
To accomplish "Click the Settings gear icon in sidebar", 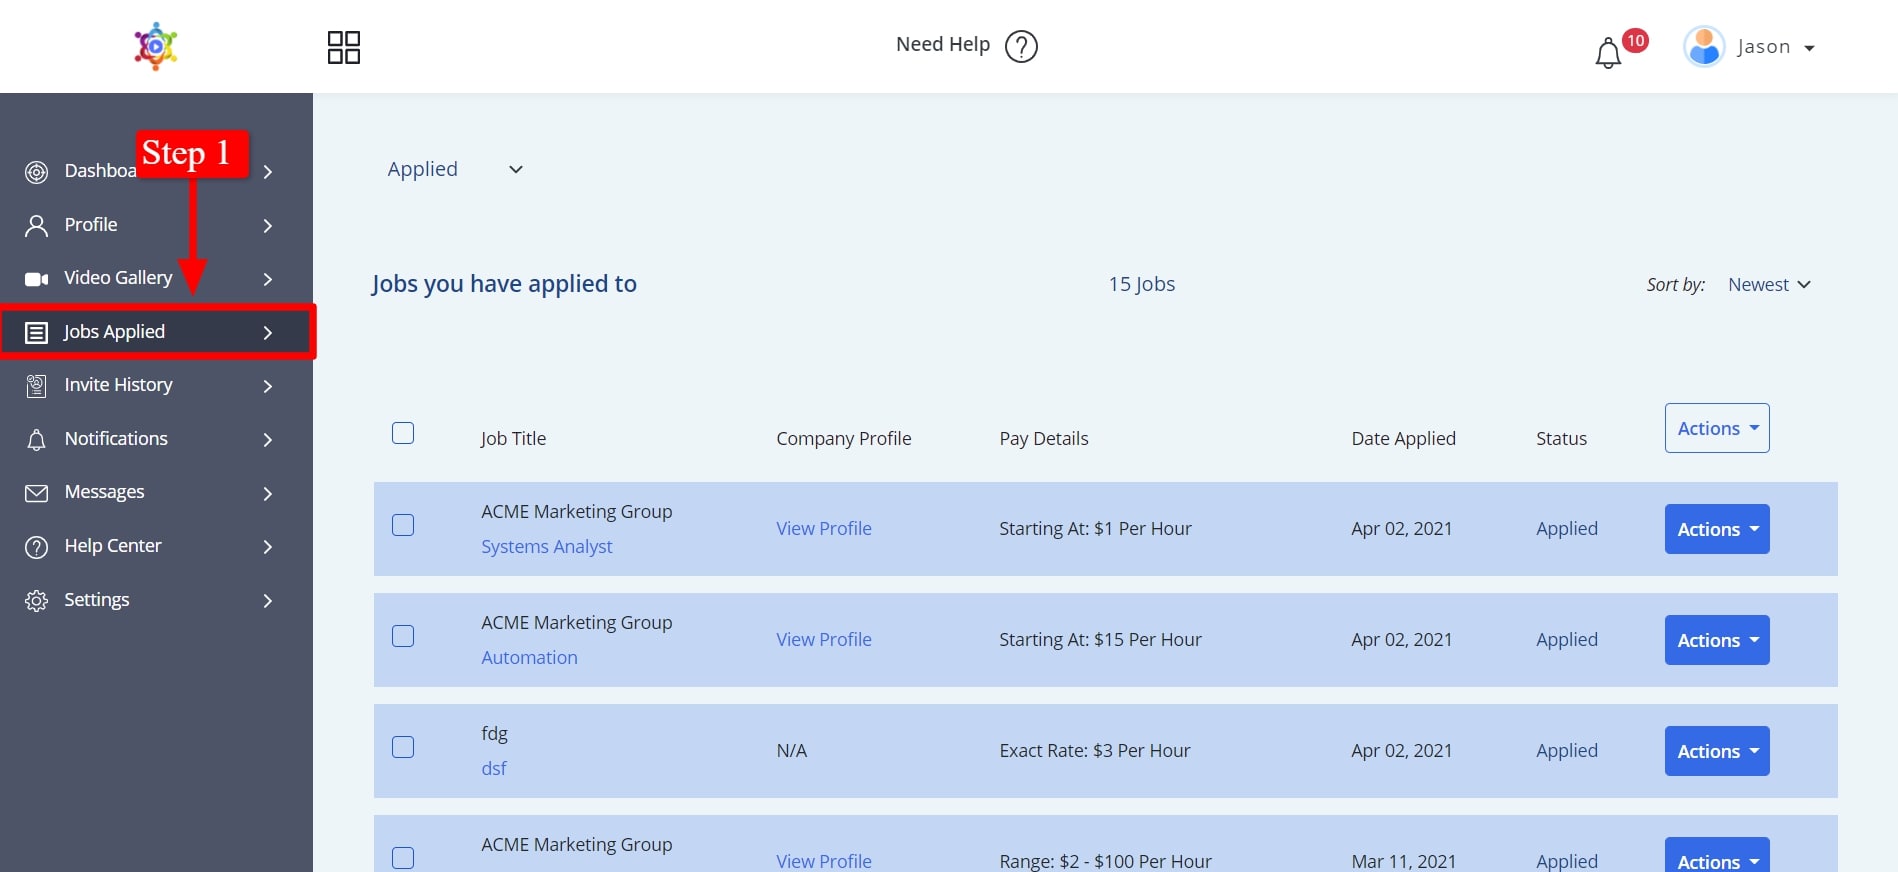I will pos(37,601).
